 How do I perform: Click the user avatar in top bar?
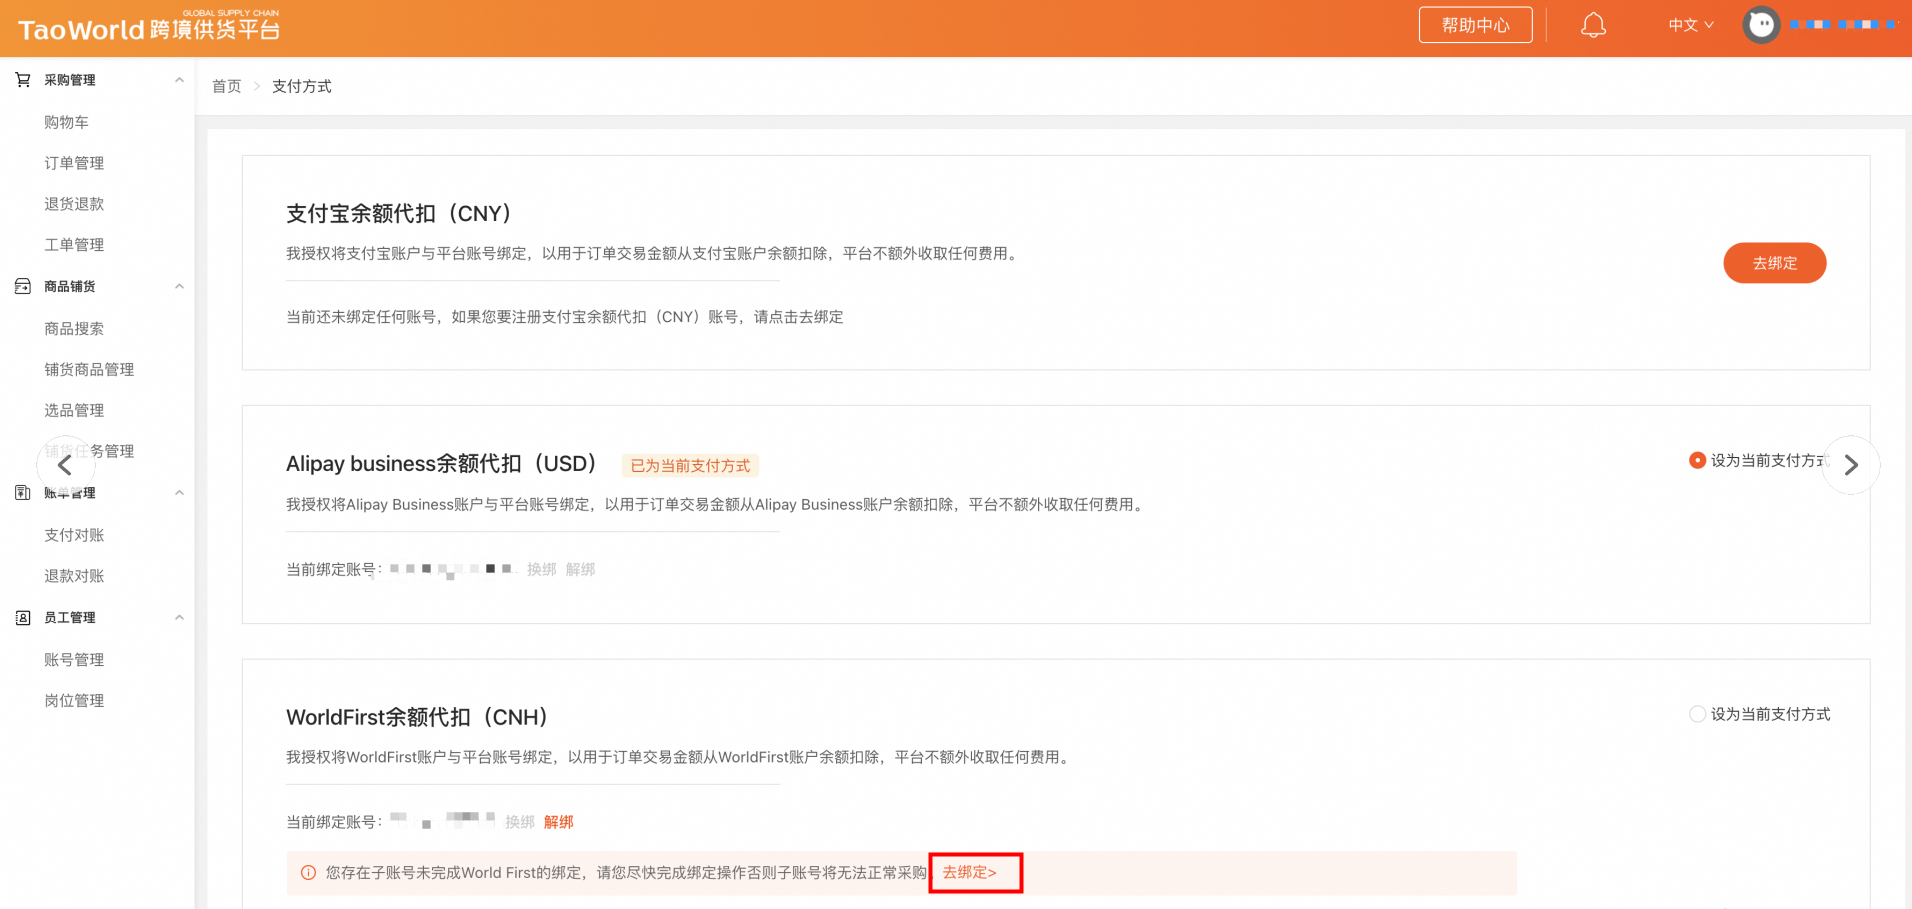[x=1761, y=25]
